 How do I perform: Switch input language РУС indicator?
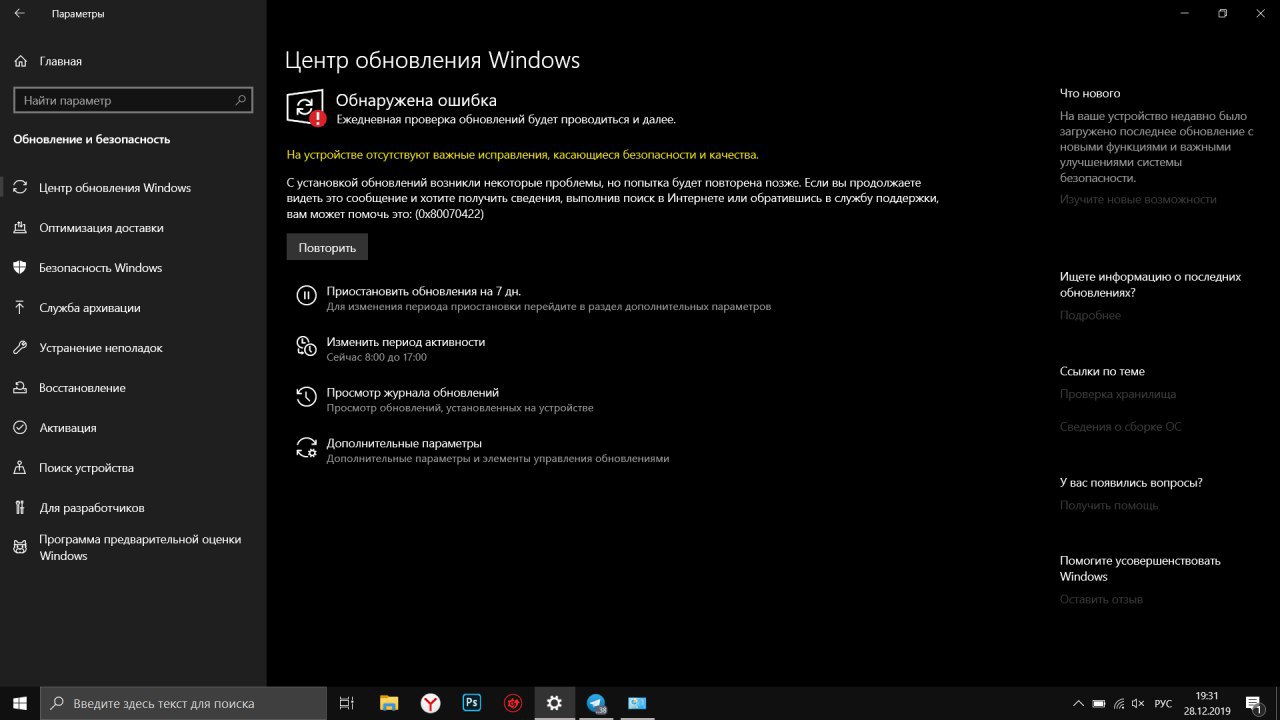coord(1163,704)
